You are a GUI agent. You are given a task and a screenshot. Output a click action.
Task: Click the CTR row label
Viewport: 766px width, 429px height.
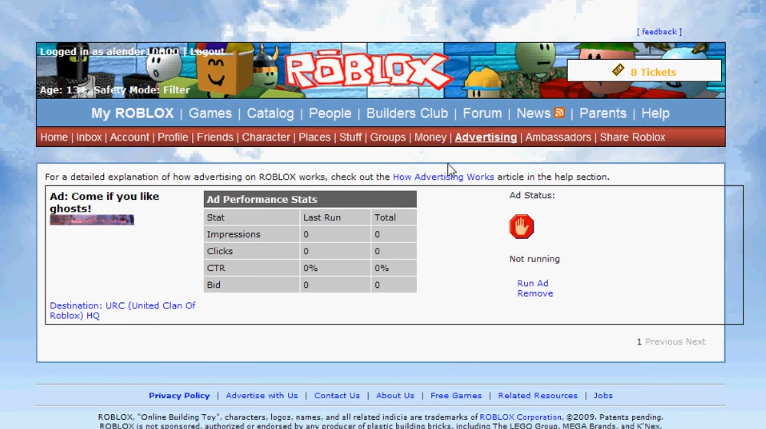(x=216, y=268)
